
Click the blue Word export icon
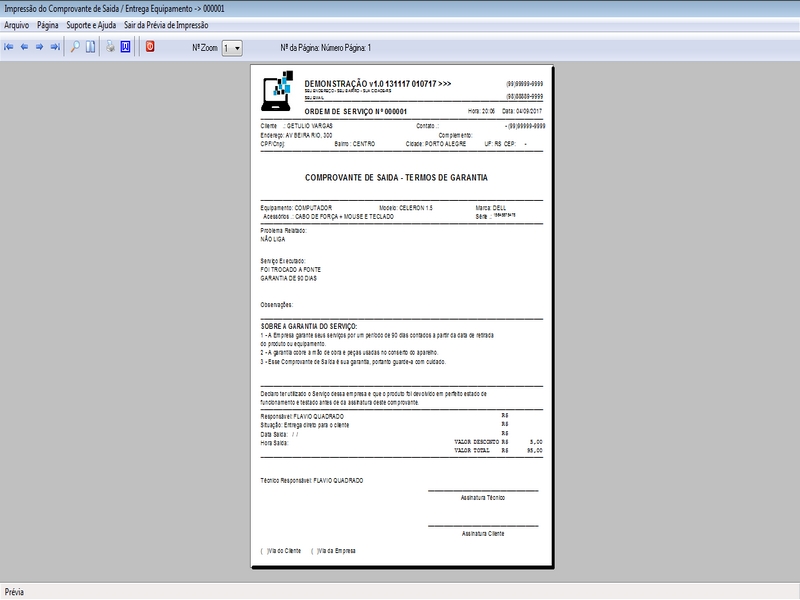[125, 47]
